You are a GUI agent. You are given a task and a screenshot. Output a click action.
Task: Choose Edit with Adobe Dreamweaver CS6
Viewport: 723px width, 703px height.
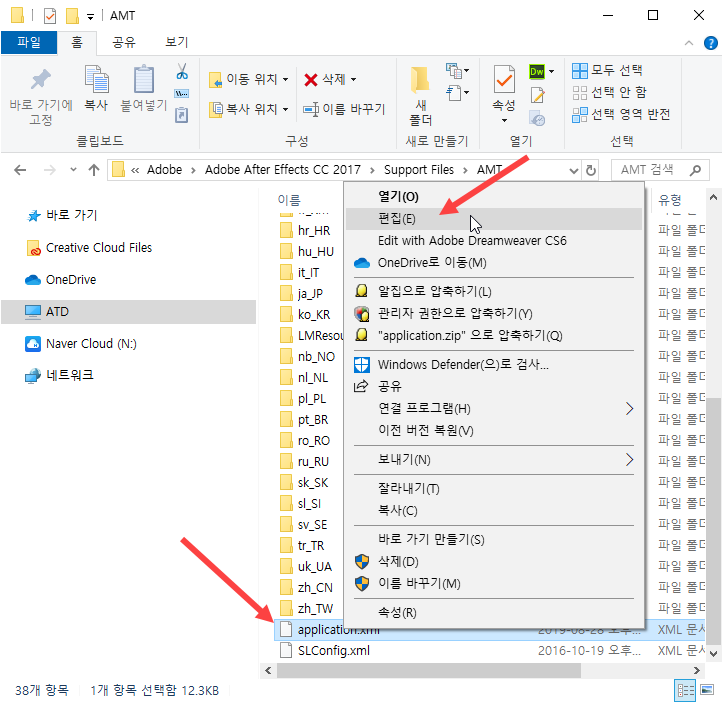tap(493, 241)
